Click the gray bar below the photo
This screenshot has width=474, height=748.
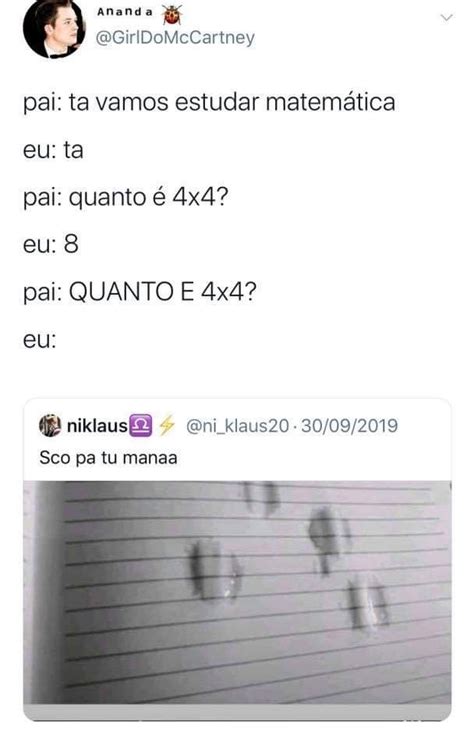tap(237, 713)
